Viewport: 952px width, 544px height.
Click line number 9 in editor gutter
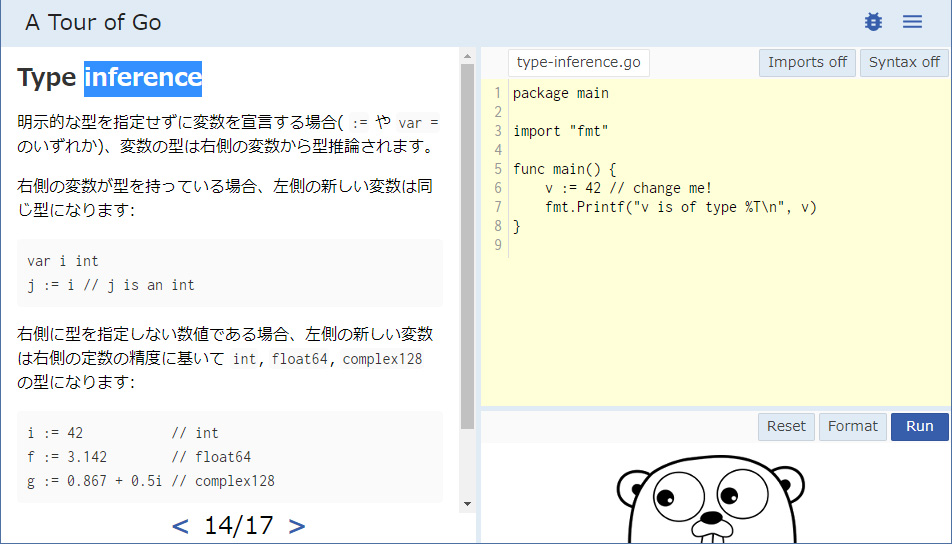point(498,245)
